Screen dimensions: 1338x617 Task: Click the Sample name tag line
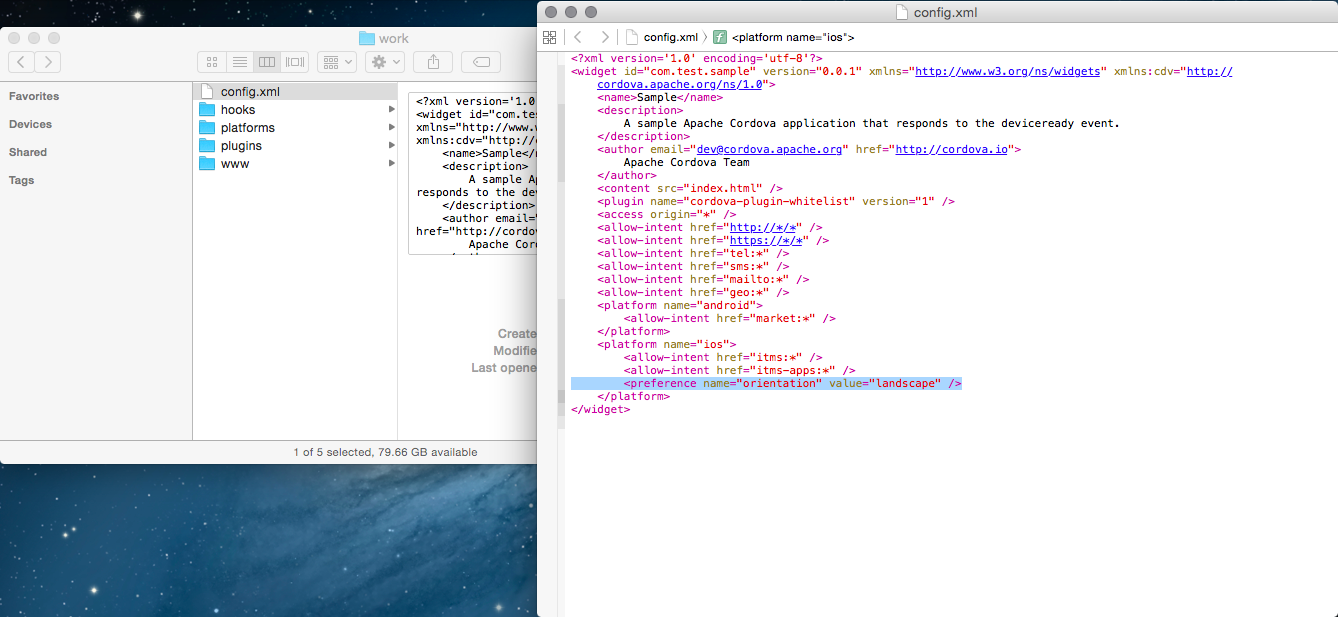(x=660, y=97)
